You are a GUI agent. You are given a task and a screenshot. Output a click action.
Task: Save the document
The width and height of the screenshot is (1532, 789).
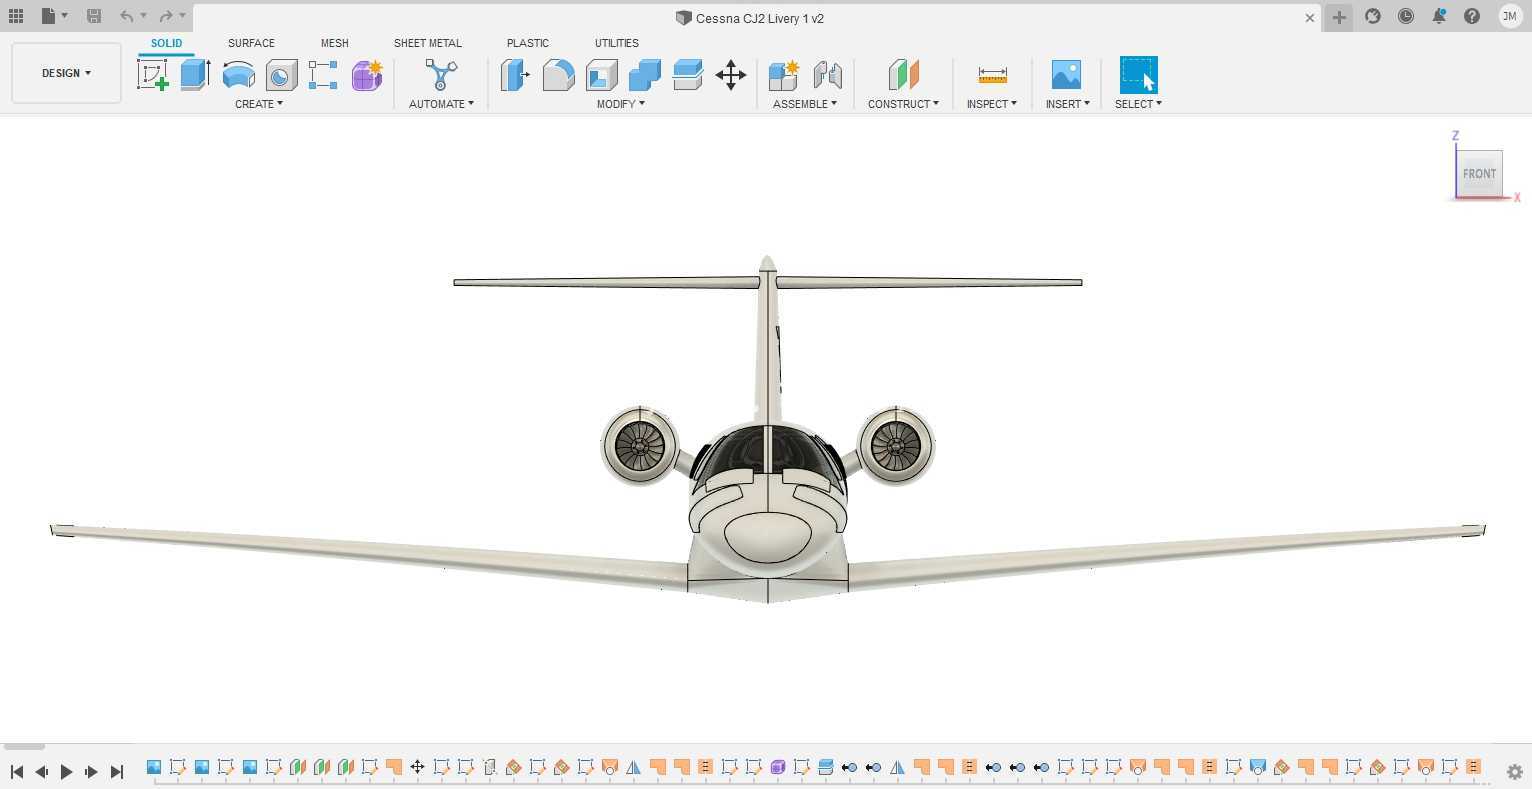93,16
